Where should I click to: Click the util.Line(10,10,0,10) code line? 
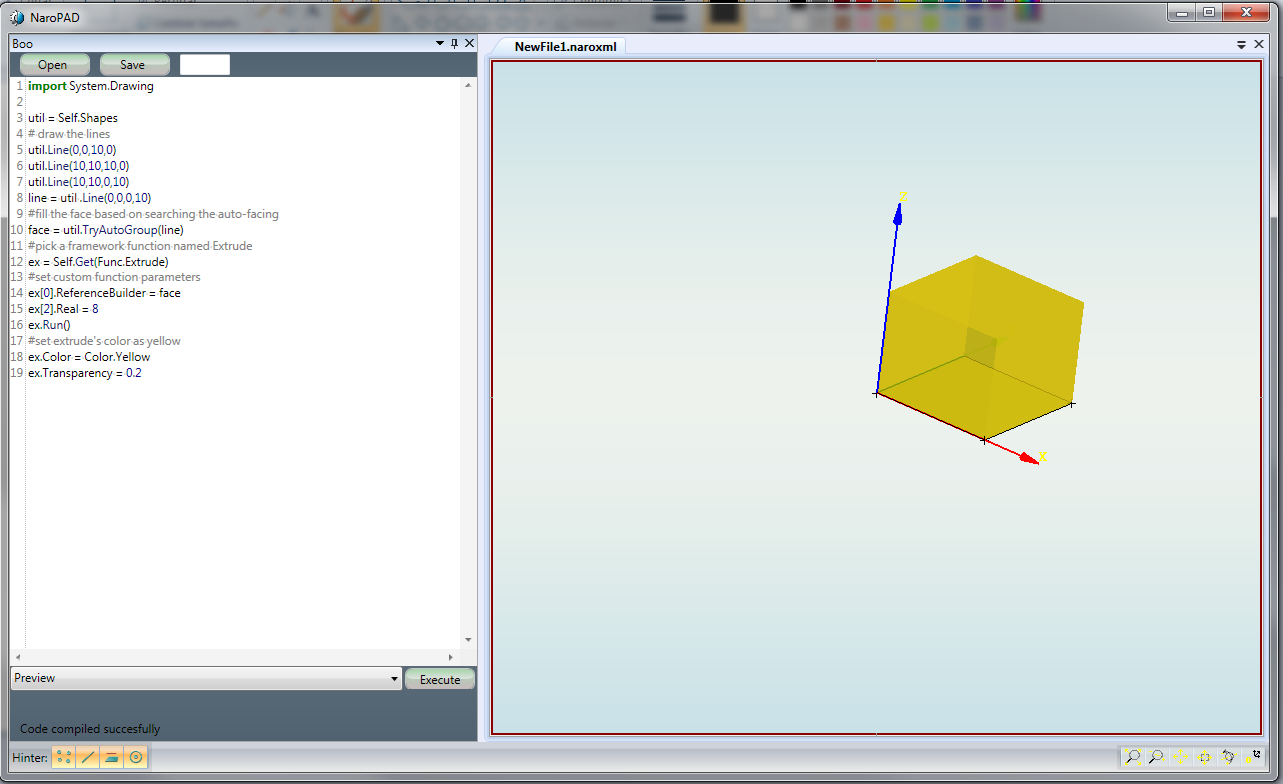(78, 182)
